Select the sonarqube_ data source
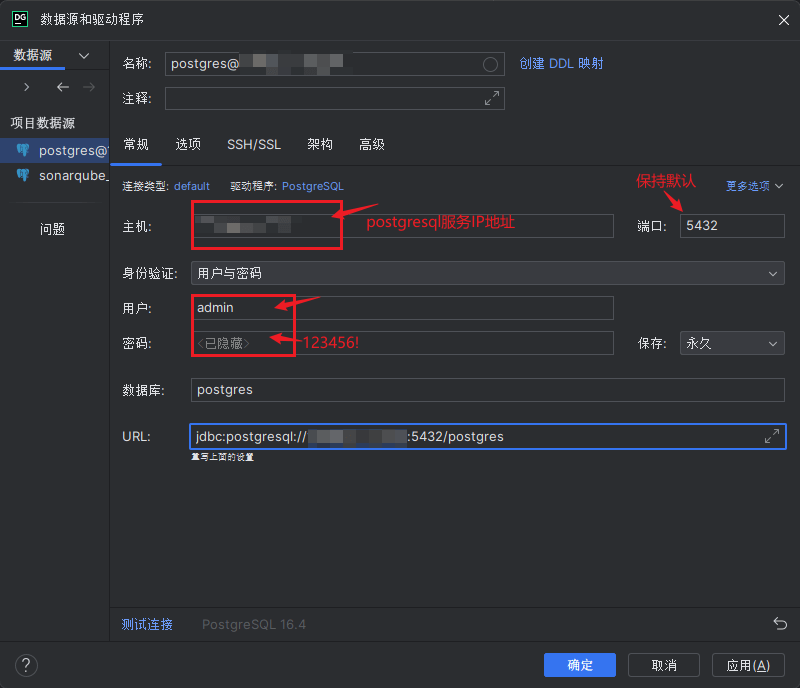The width and height of the screenshot is (800, 688). 55,176
